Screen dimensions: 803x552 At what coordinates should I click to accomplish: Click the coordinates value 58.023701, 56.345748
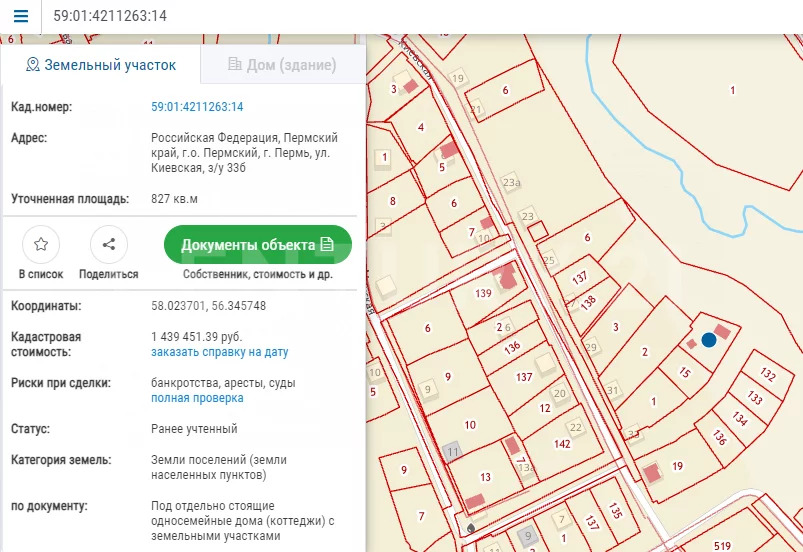(x=209, y=306)
